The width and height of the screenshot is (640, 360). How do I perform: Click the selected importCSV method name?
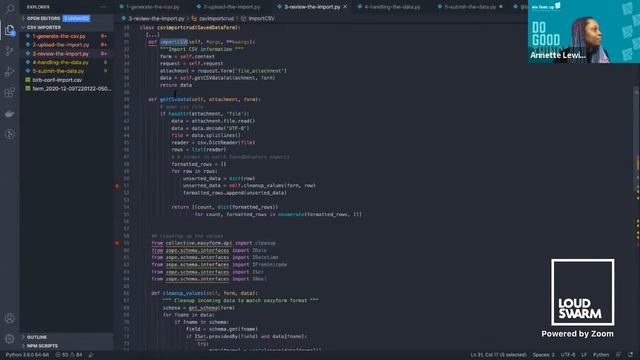click(173, 42)
